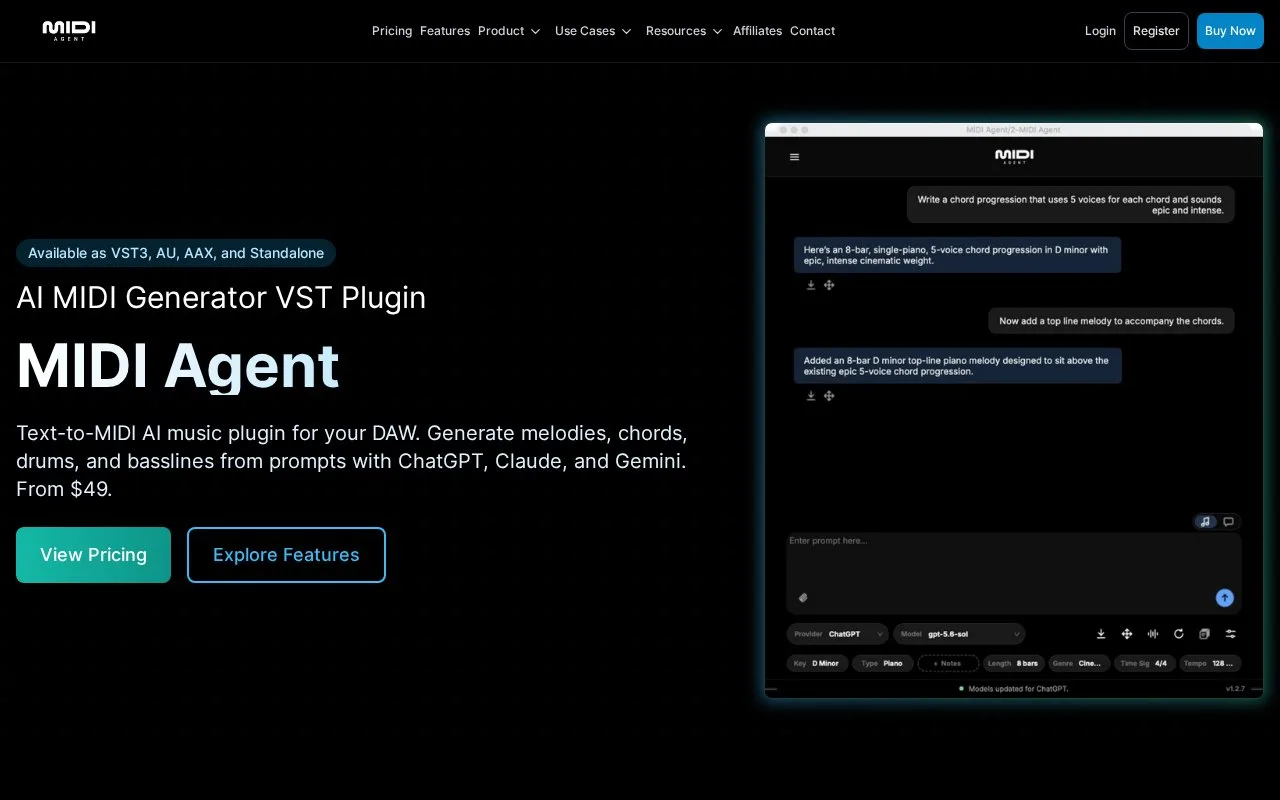1280x800 pixels.
Task: Open the sliders settings icon in plugin toolbar
Action: pyautogui.click(x=1231, y=634)
